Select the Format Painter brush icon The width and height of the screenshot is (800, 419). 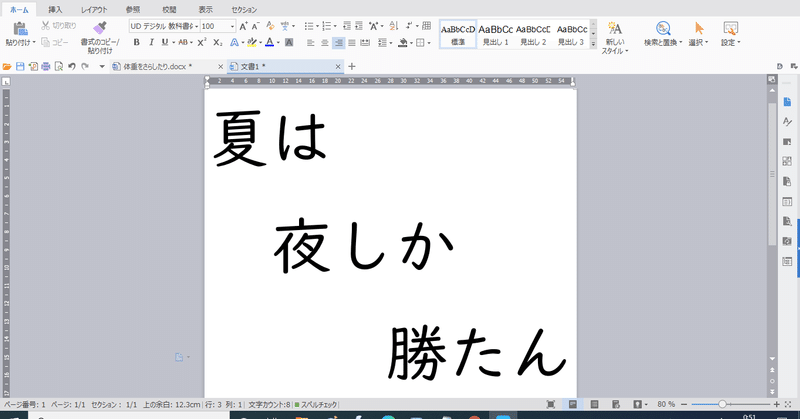point(100,28)
